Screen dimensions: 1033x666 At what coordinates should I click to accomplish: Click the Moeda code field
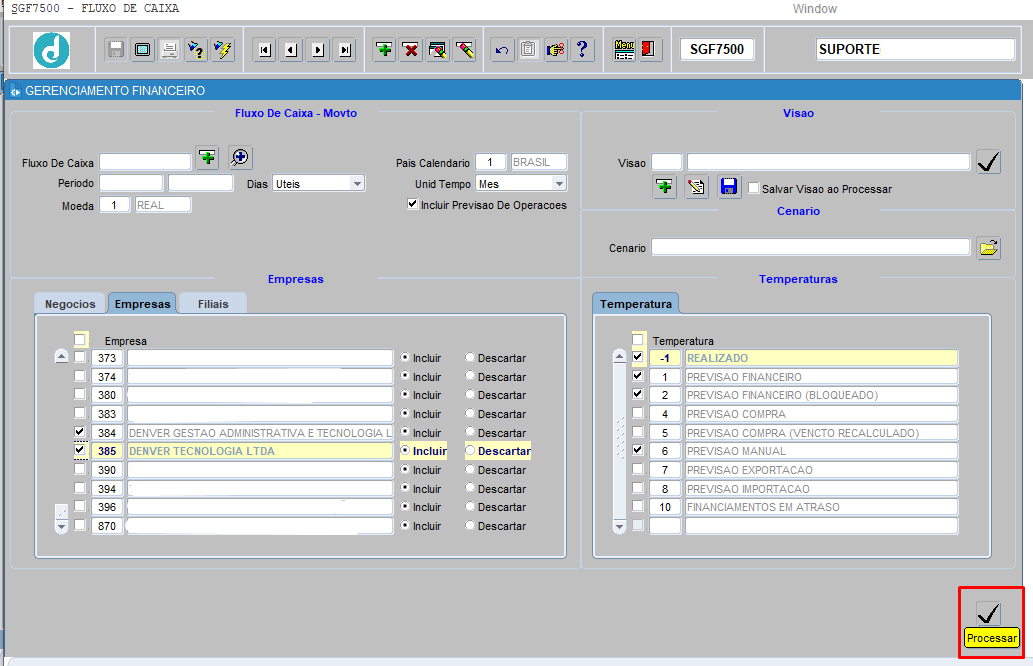pyautogui.click(x=115, y=205)
